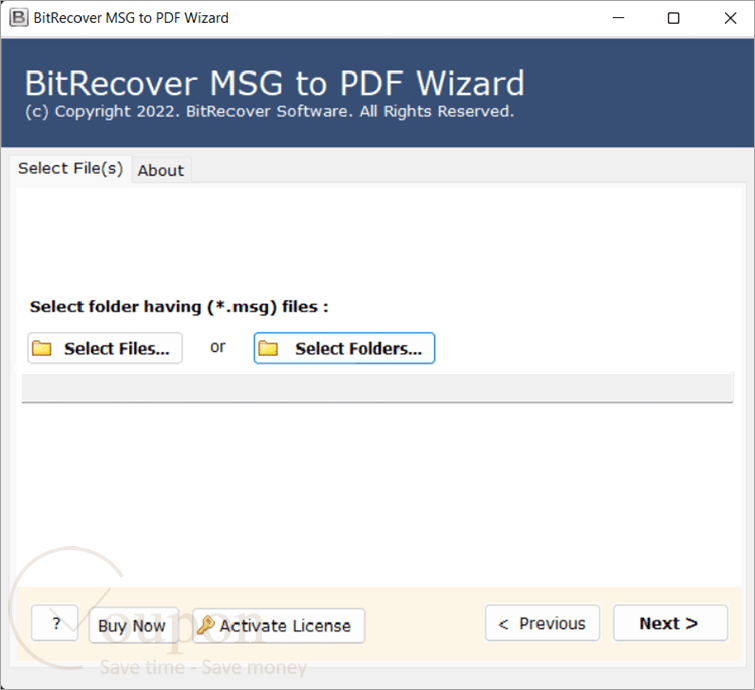Click the selected path field below buttons
The width and height of the screenshot is (755, 690).
(378, 388)
